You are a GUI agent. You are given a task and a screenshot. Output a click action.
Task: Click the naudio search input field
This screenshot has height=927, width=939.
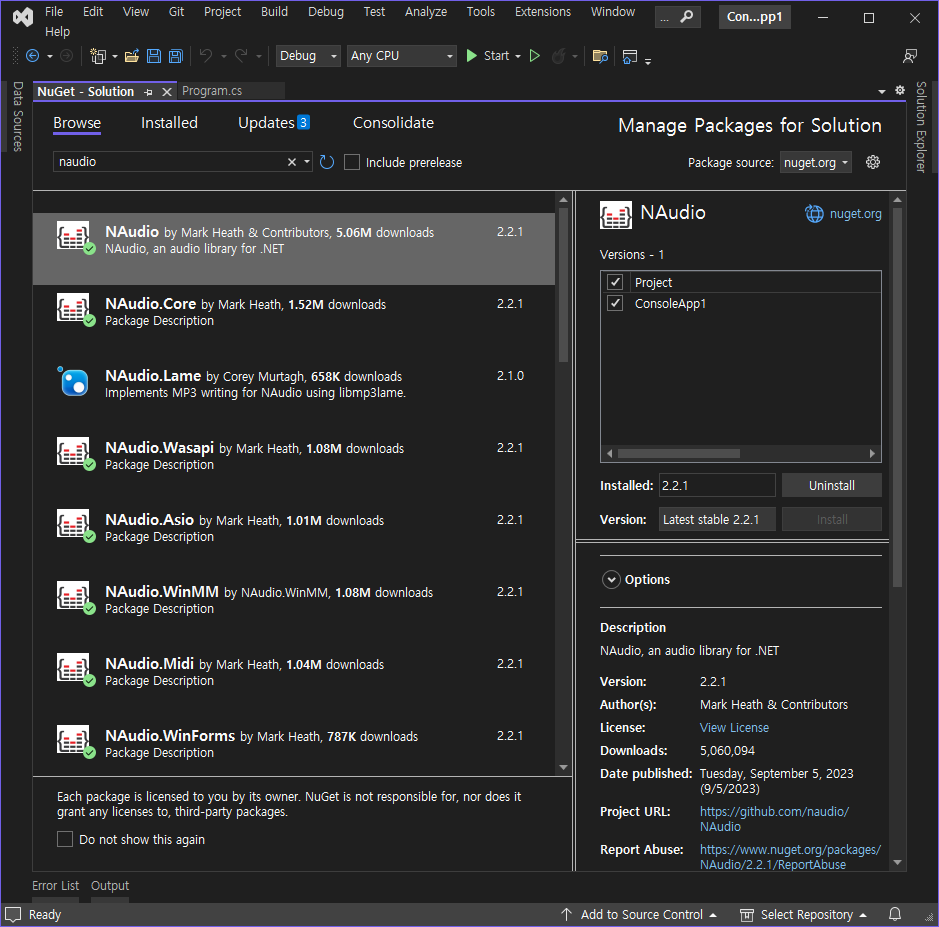(171, 162)
